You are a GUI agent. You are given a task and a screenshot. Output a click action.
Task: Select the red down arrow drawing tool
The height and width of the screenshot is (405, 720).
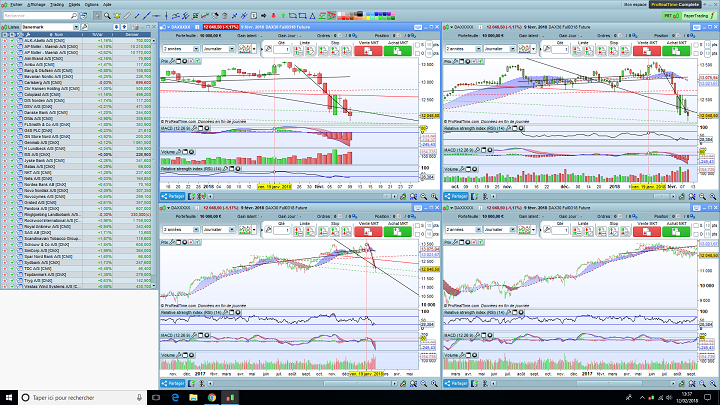(x=273, y=16)
